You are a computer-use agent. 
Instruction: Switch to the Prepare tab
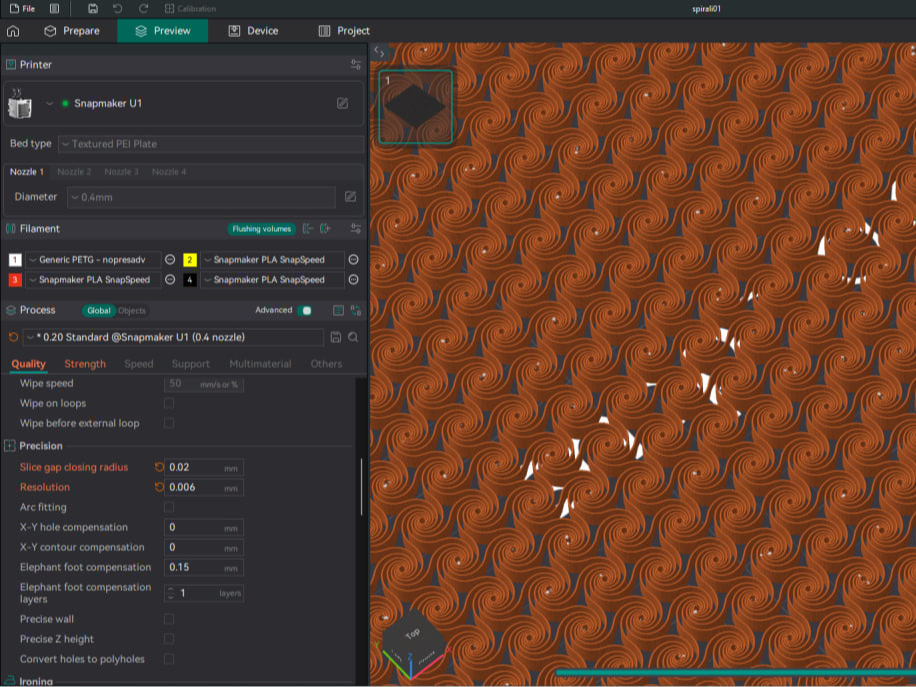pos(72,31)
